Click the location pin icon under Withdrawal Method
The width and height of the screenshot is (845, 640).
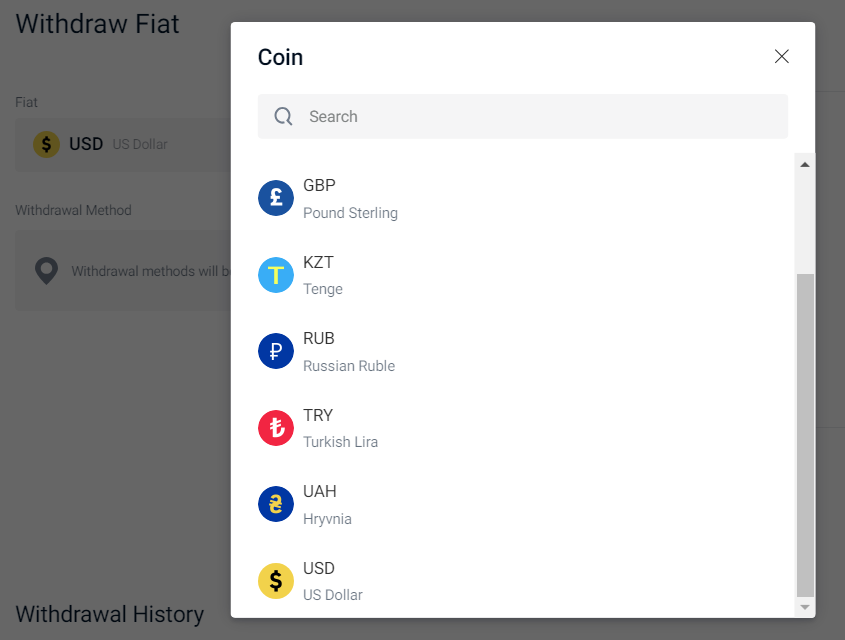click(46, 271)
